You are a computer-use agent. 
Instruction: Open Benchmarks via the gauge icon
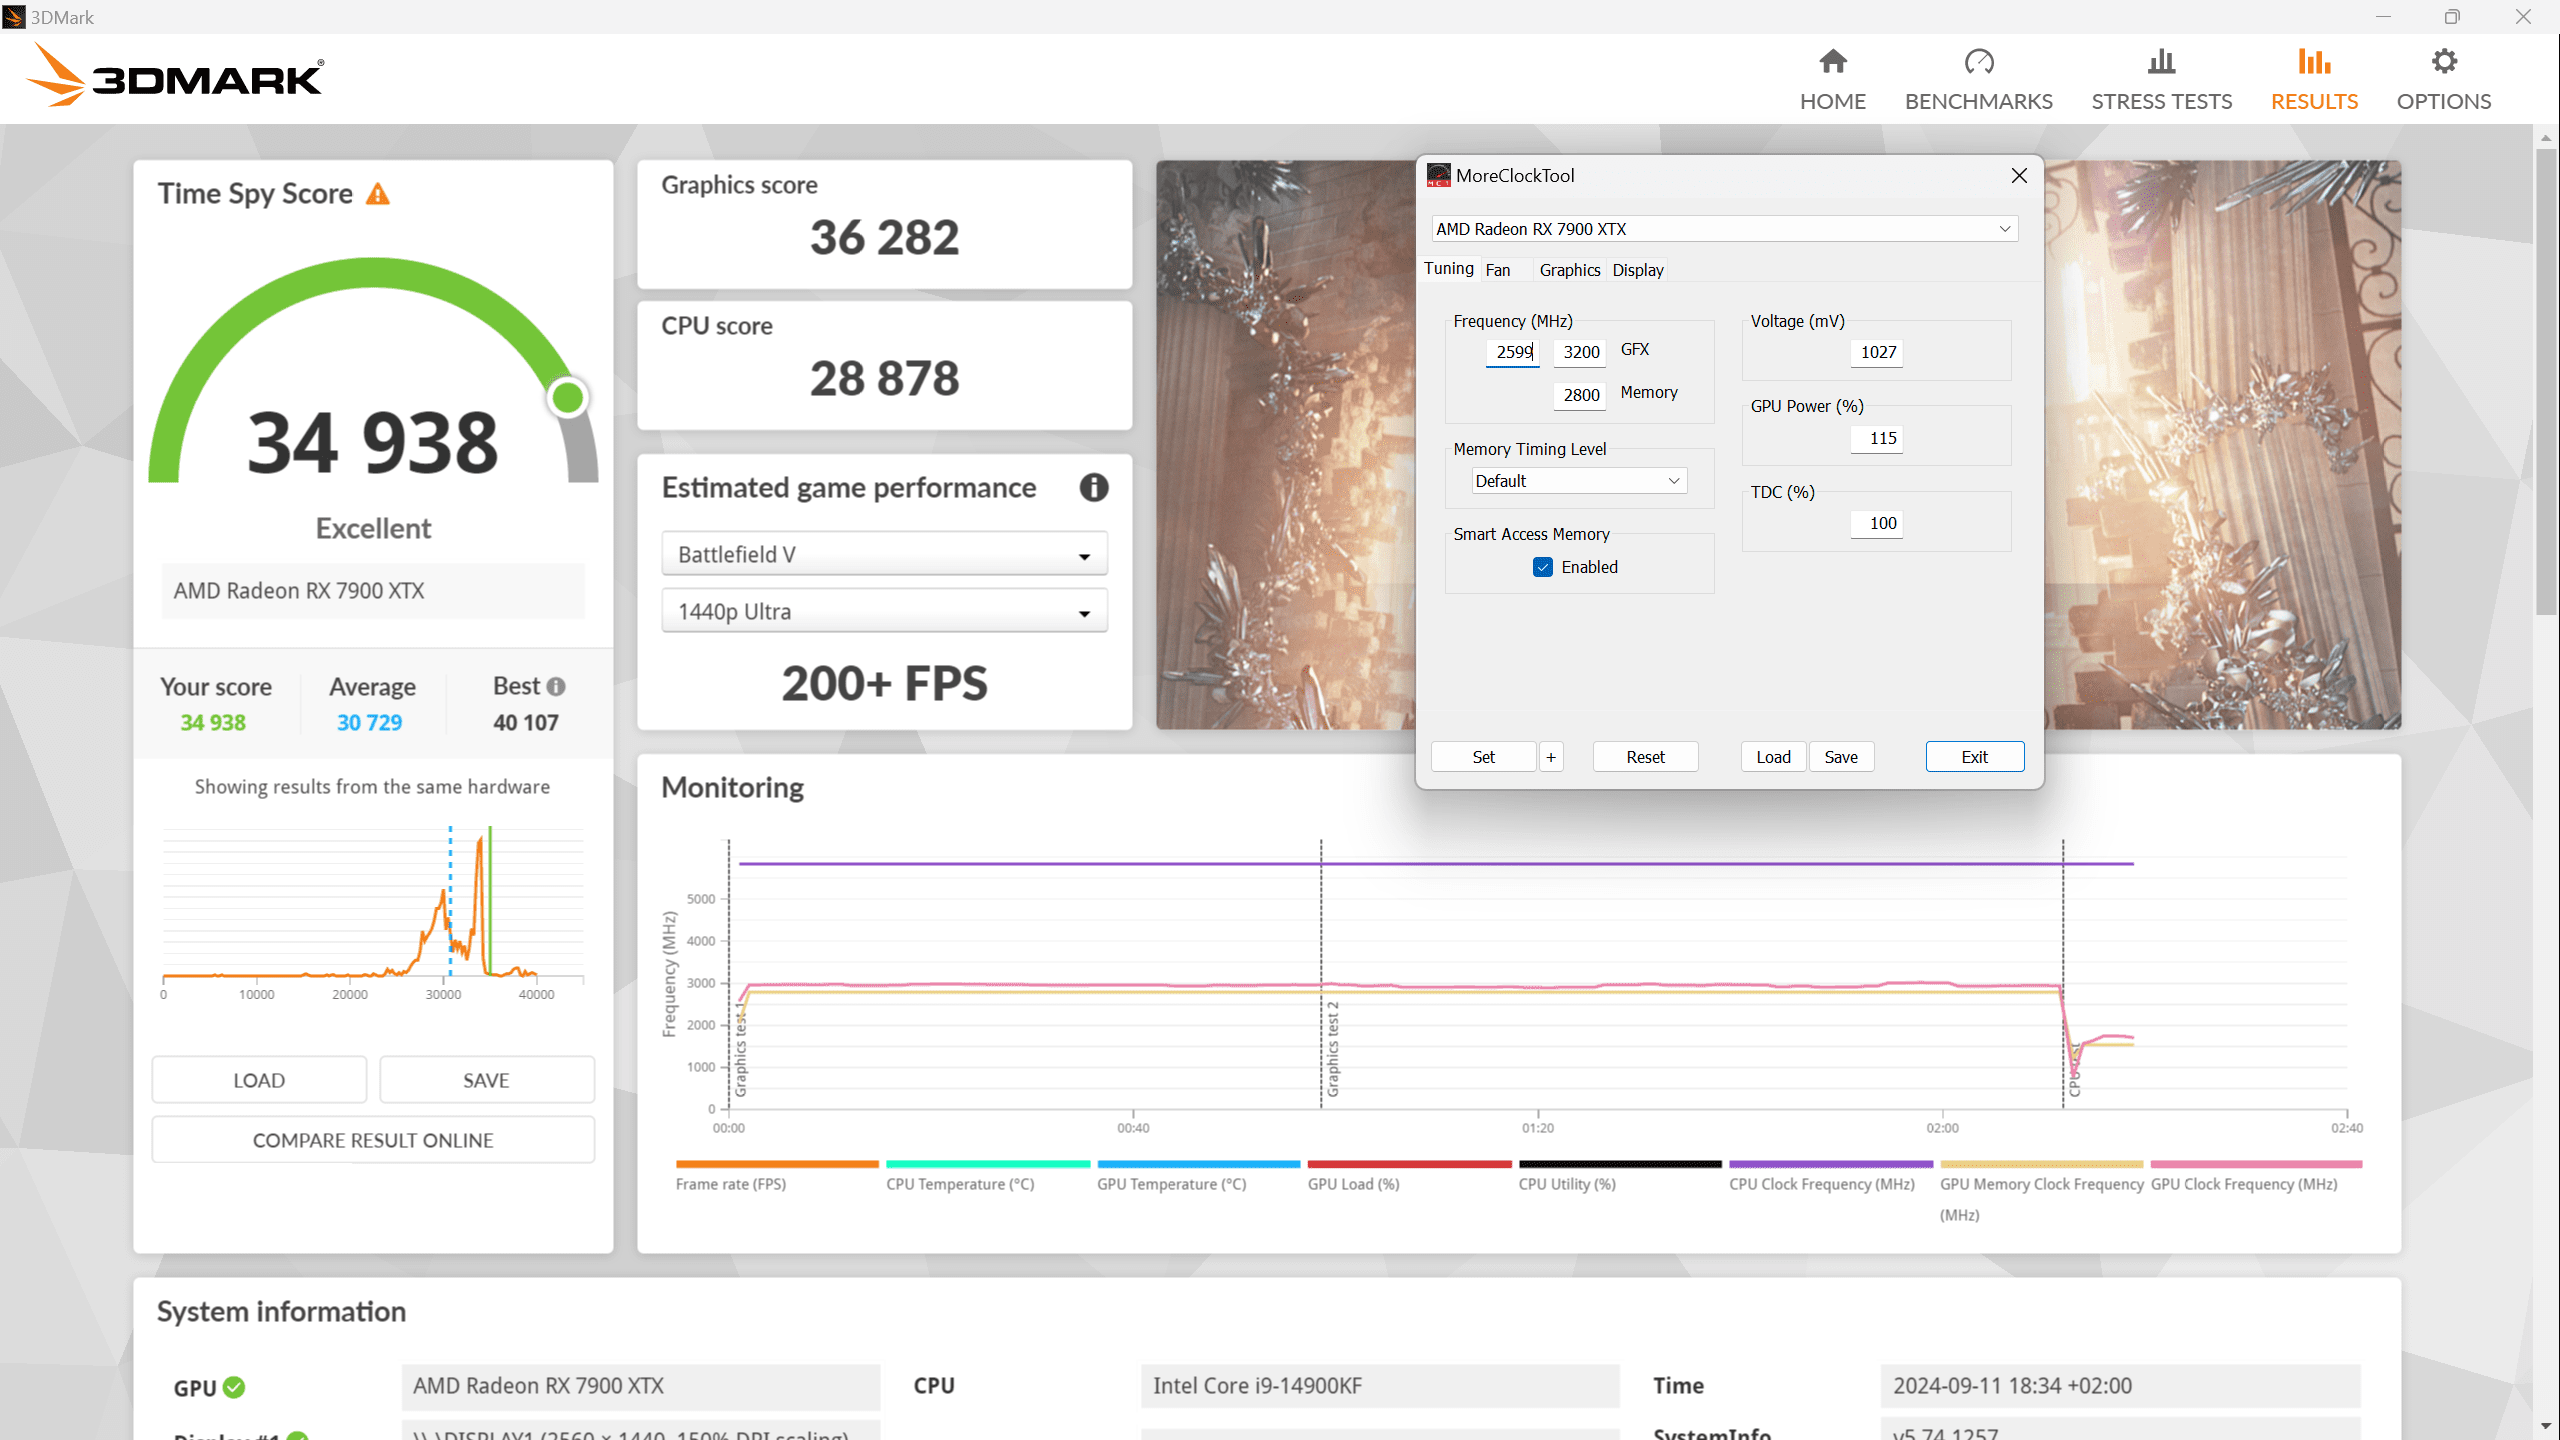pos(1978,62)
